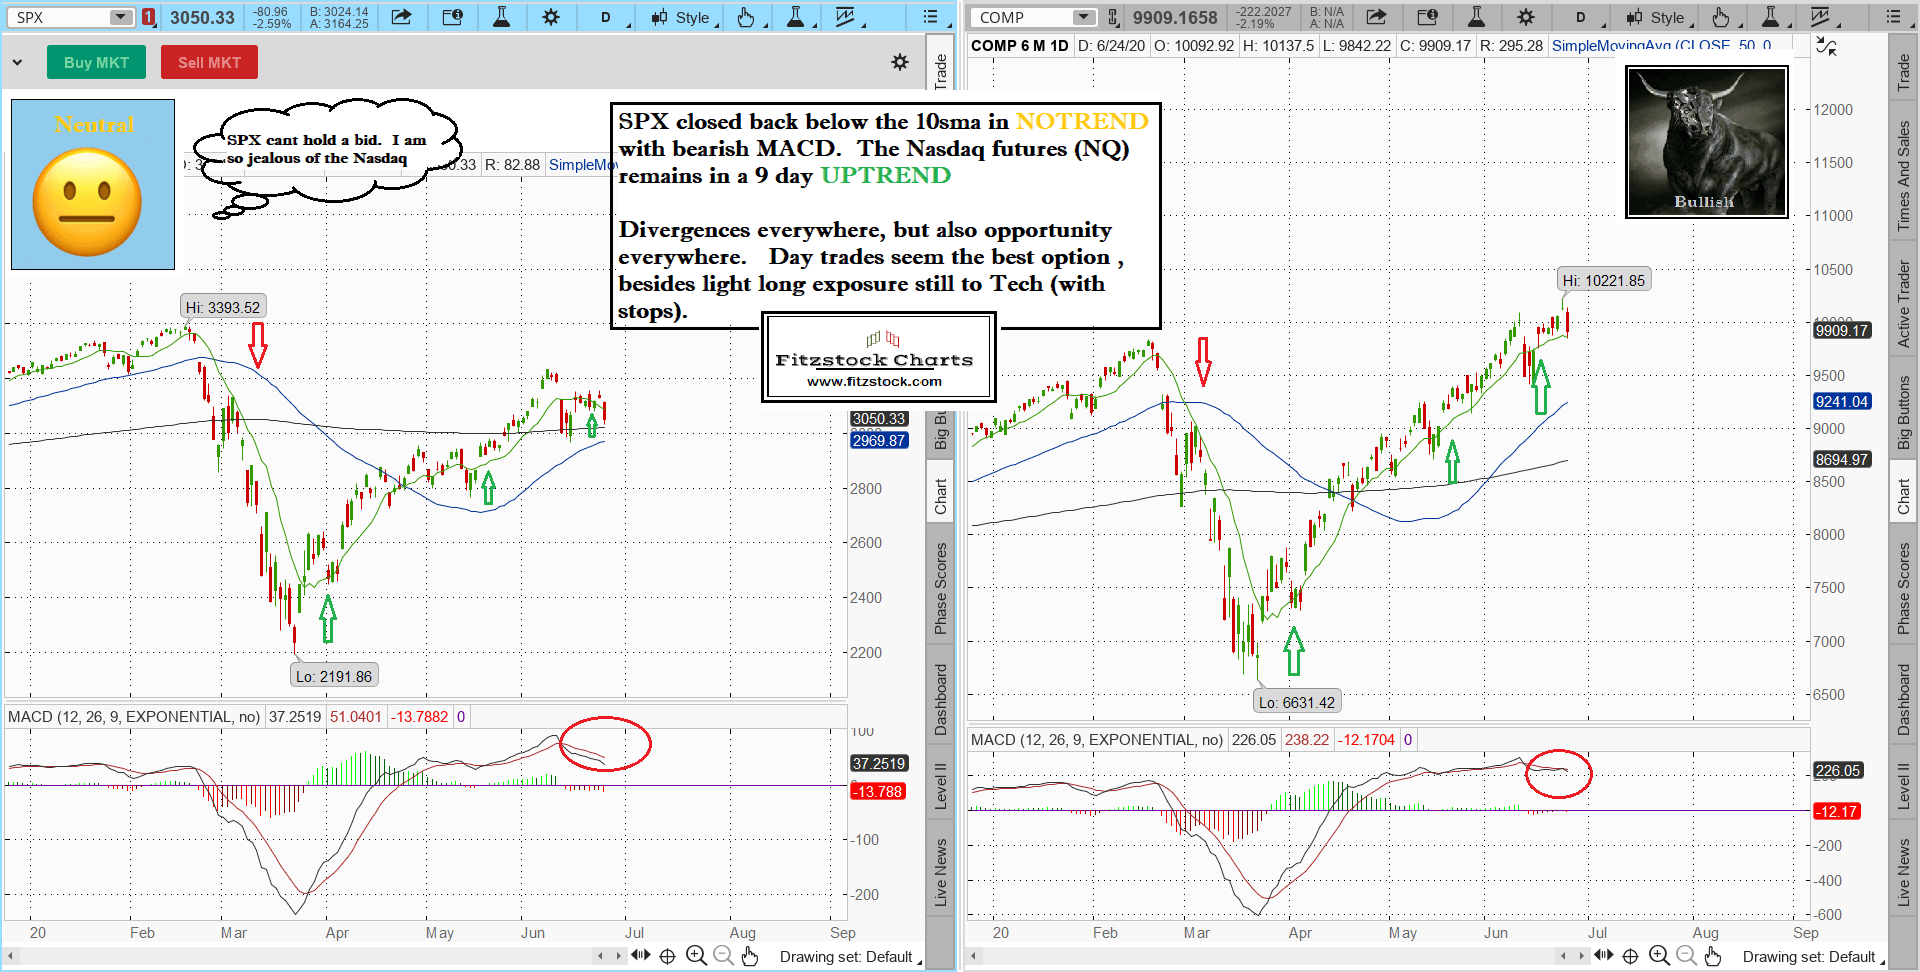The image size is (1920, 972).
Task: Open the SPX symbol dropdown
Action: click(x=120, y=17)
